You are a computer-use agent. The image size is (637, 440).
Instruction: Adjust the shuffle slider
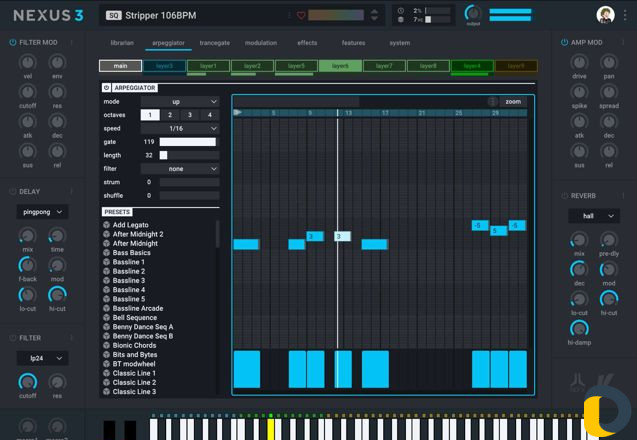[x=189, y=195]
